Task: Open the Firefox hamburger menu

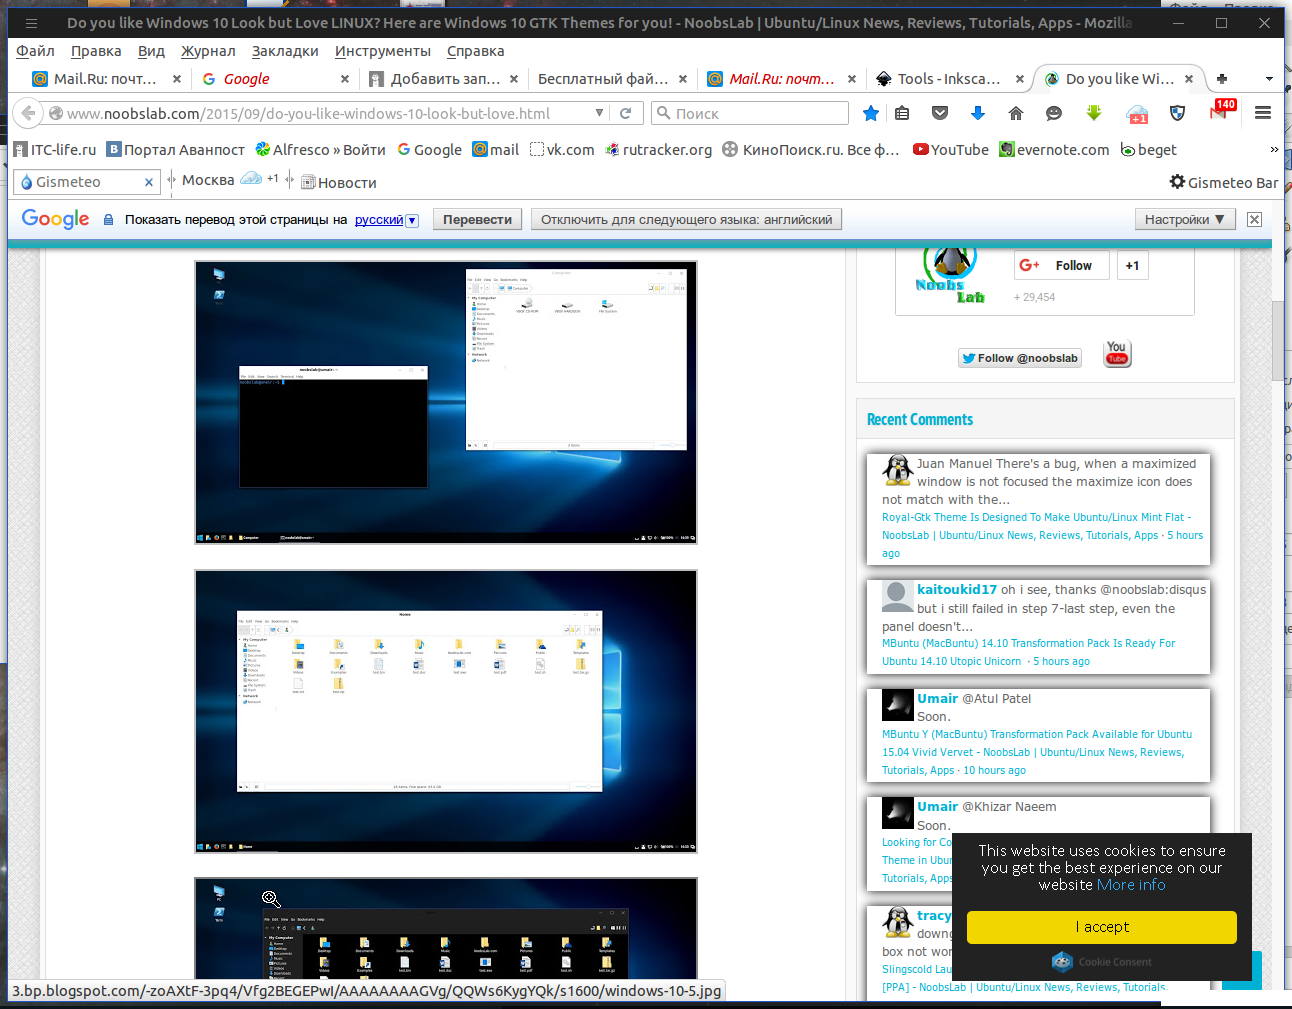Action: point(1263,113)
